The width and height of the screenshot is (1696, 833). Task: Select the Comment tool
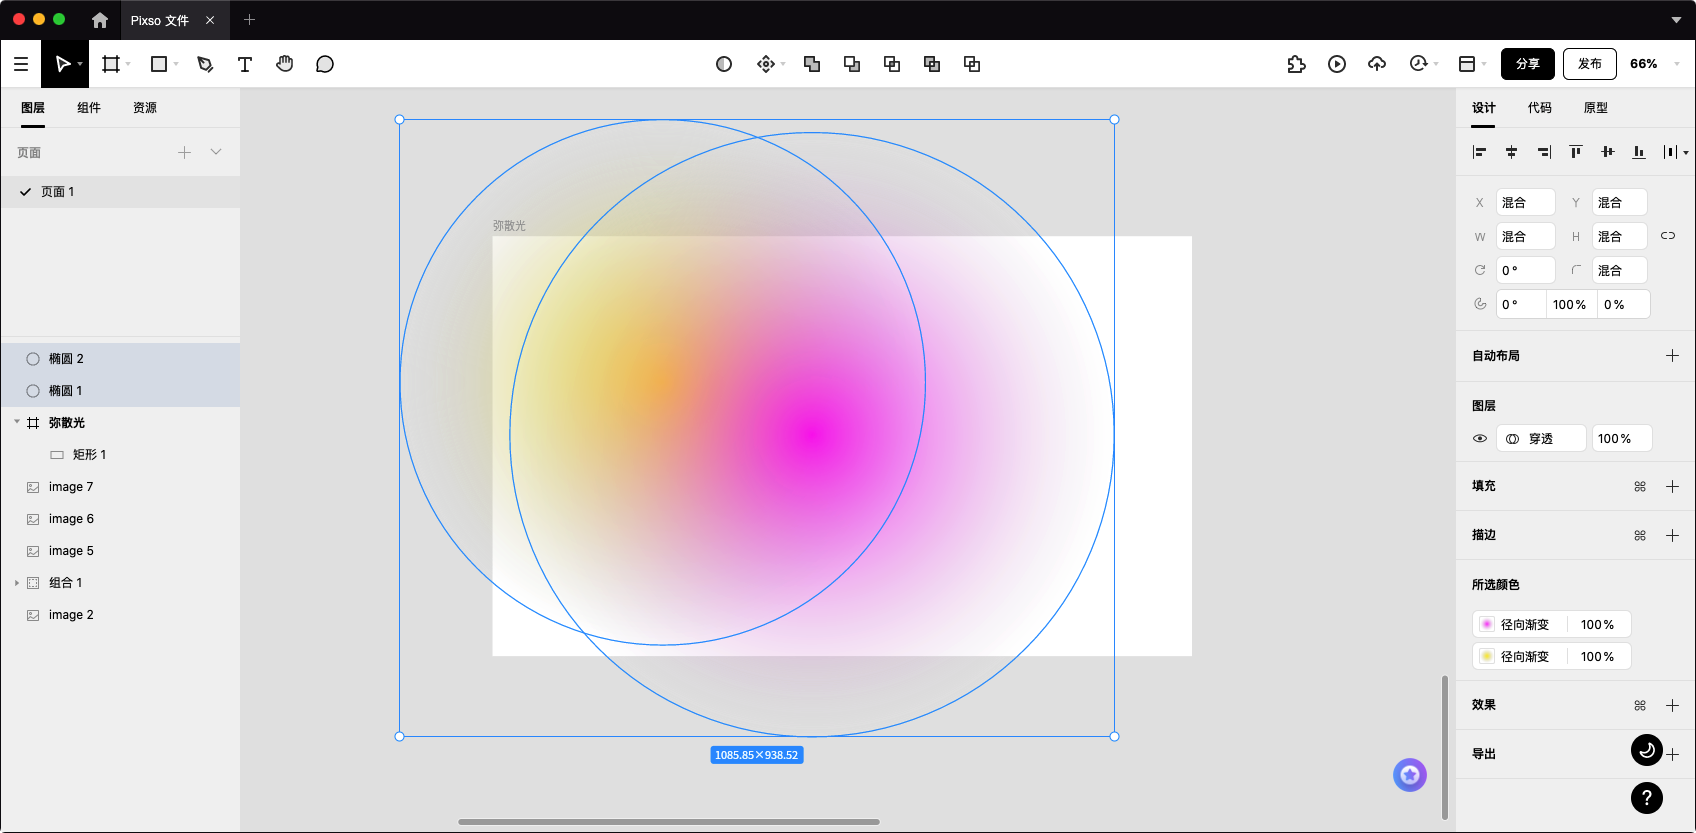(x=325, y=64)
